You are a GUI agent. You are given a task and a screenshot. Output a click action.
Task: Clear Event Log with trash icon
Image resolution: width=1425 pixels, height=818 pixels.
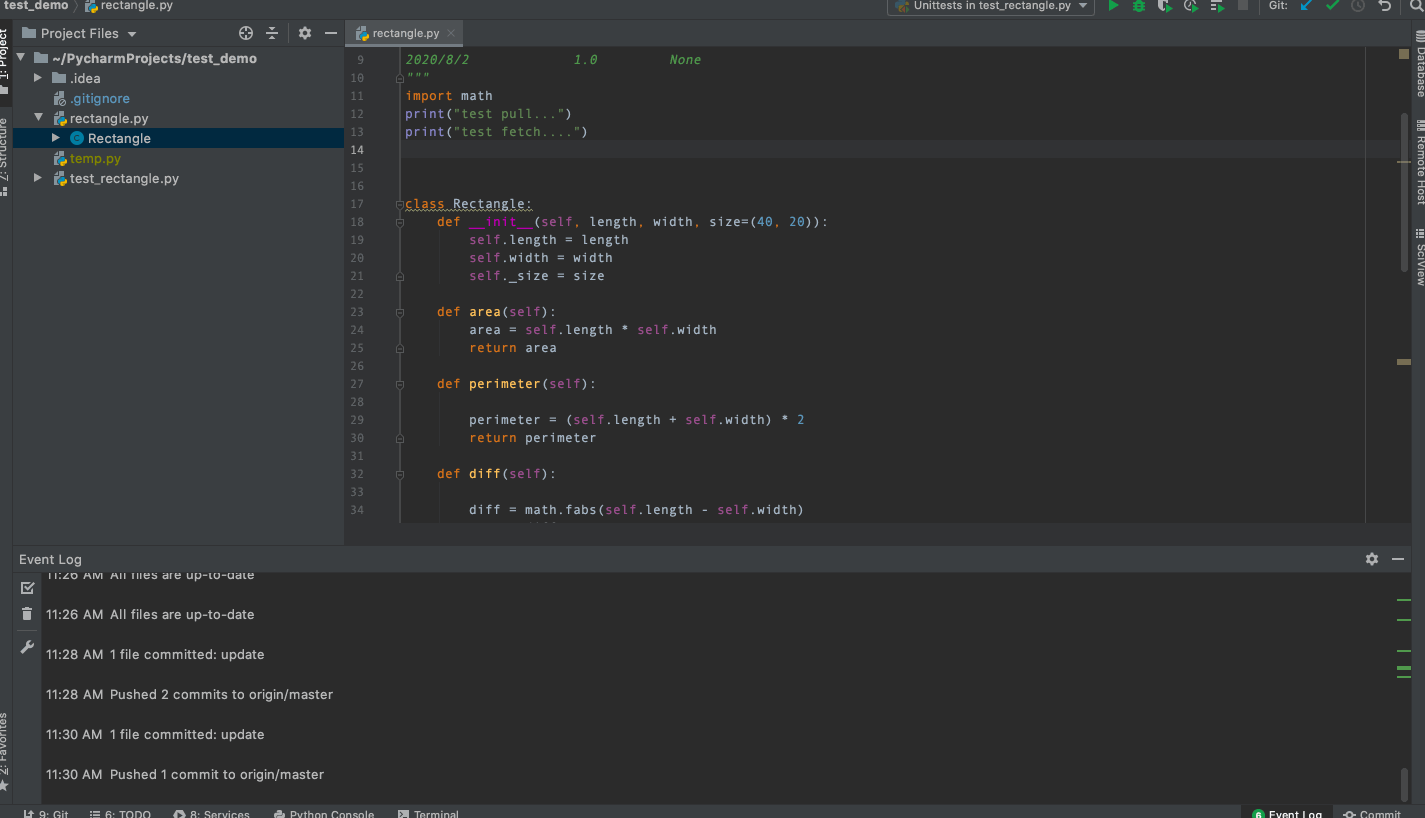[x=27, y=614]
